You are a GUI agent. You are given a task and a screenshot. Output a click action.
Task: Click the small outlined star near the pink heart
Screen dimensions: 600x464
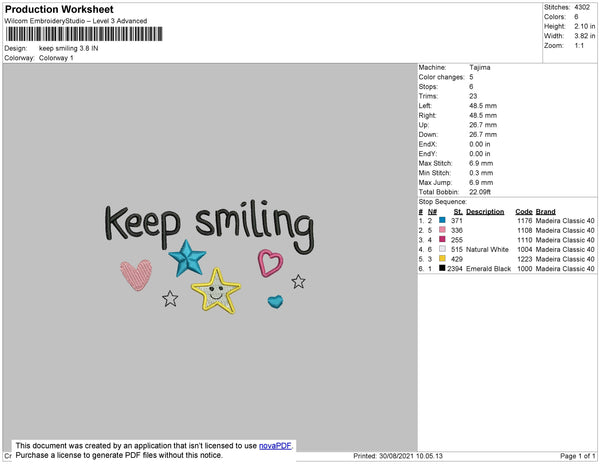170,298
